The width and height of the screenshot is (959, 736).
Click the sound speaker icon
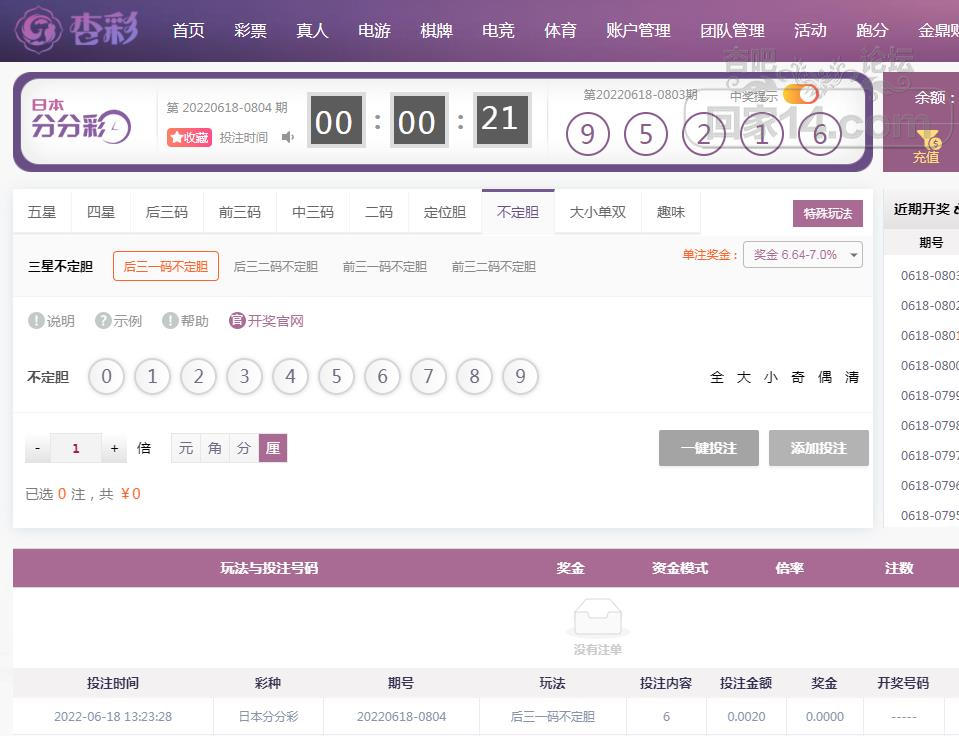click(288, 137)
